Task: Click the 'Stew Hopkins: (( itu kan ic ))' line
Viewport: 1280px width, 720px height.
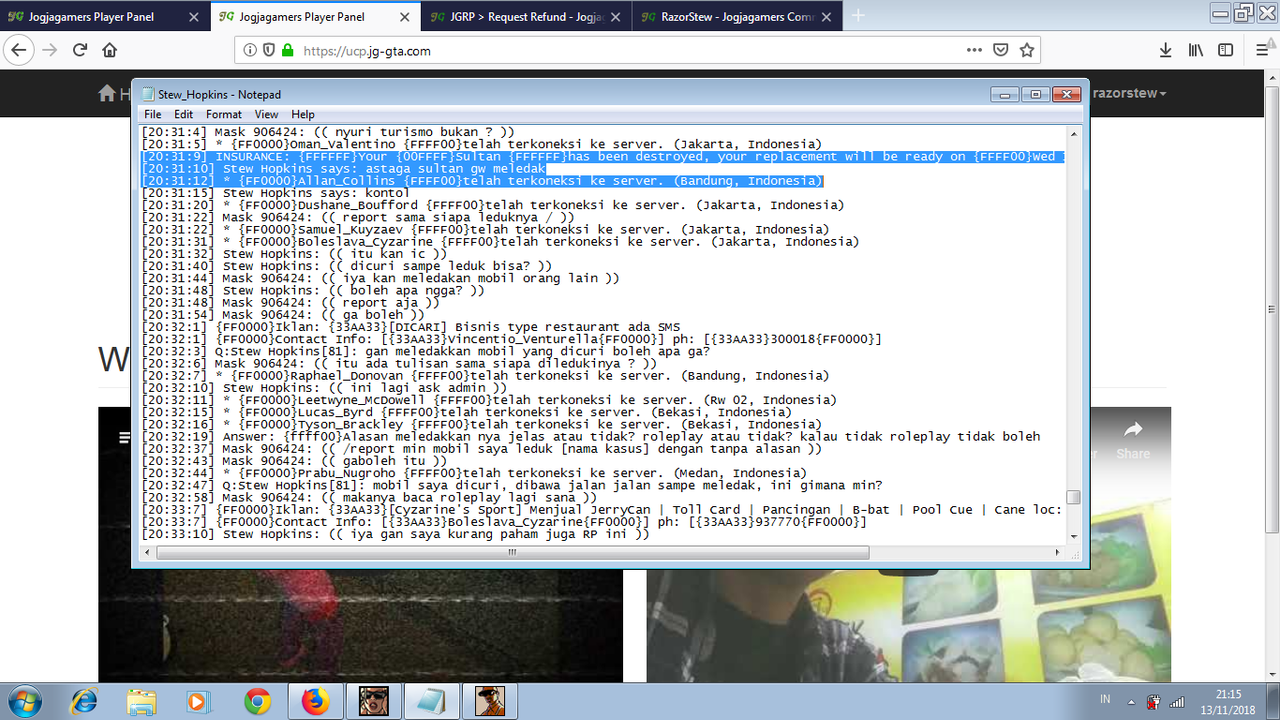Action: point(294,253)
